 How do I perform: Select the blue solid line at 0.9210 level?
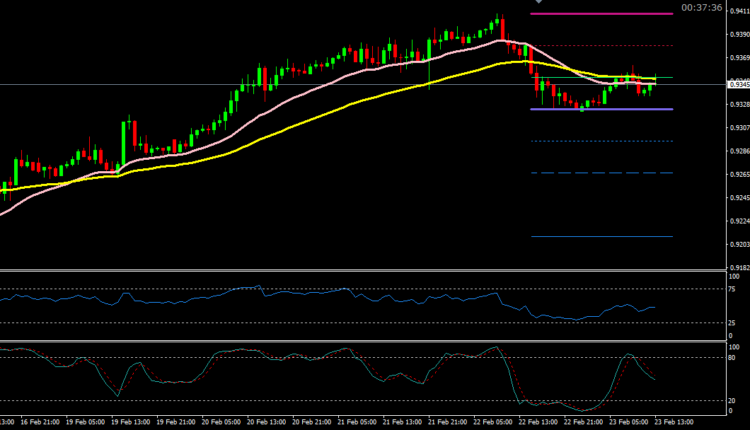(600, 237)
